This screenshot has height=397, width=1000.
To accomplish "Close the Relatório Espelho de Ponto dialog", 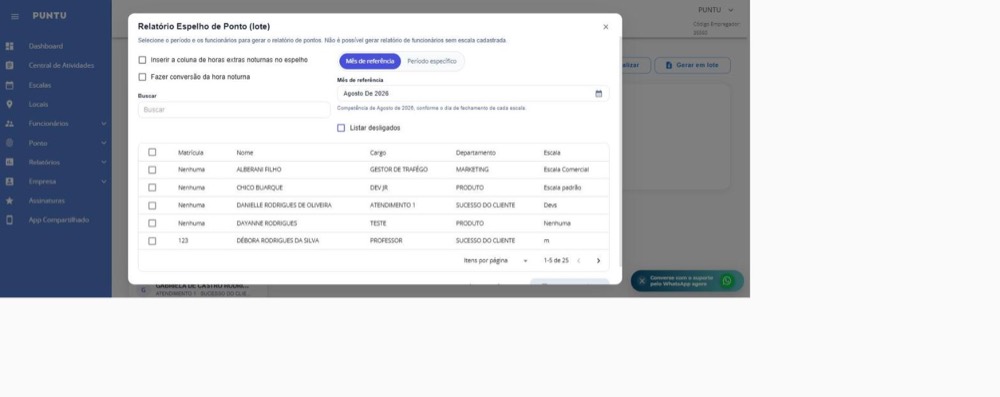I will tap(605, 27).
